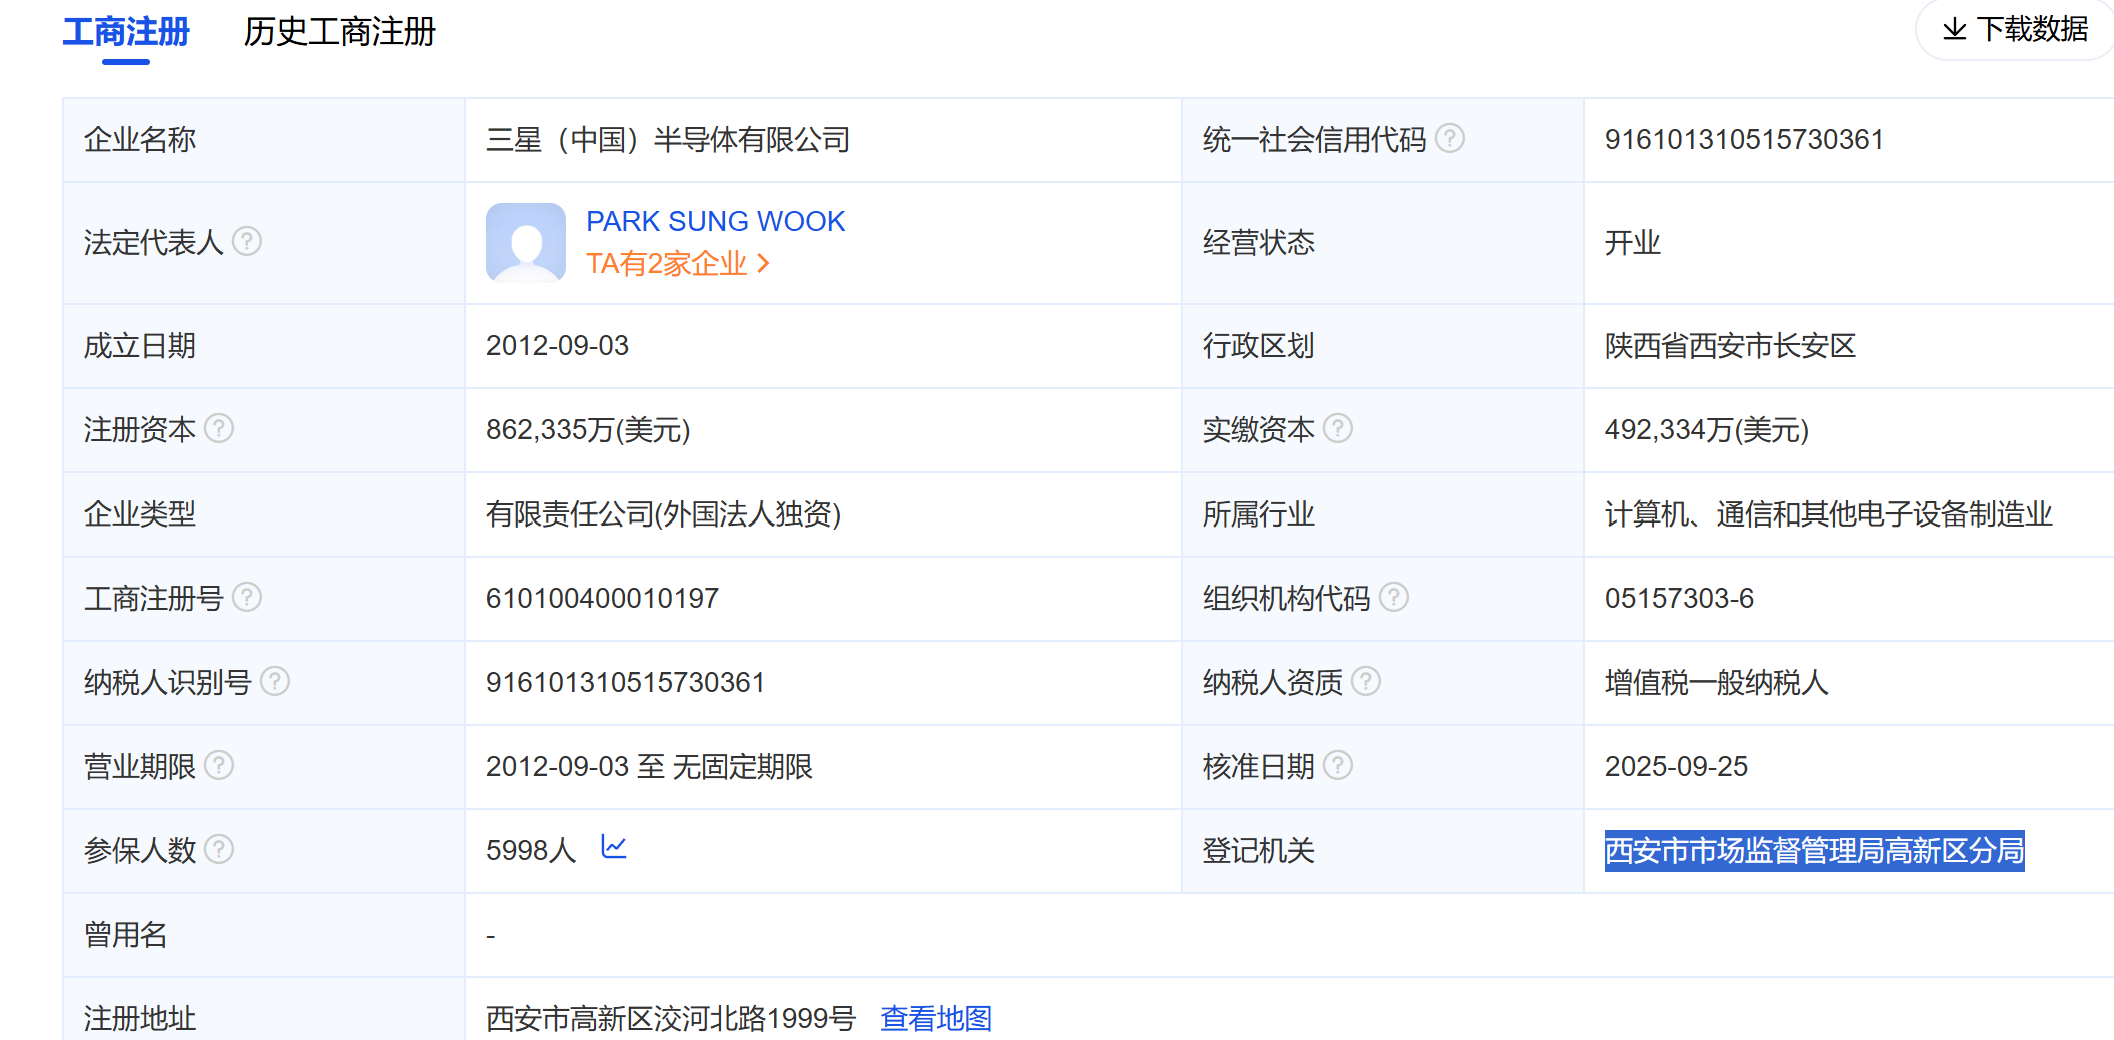The image size is (2114, 1040).
Task: Switch to the 工商注册 tab
Action: 126,32
